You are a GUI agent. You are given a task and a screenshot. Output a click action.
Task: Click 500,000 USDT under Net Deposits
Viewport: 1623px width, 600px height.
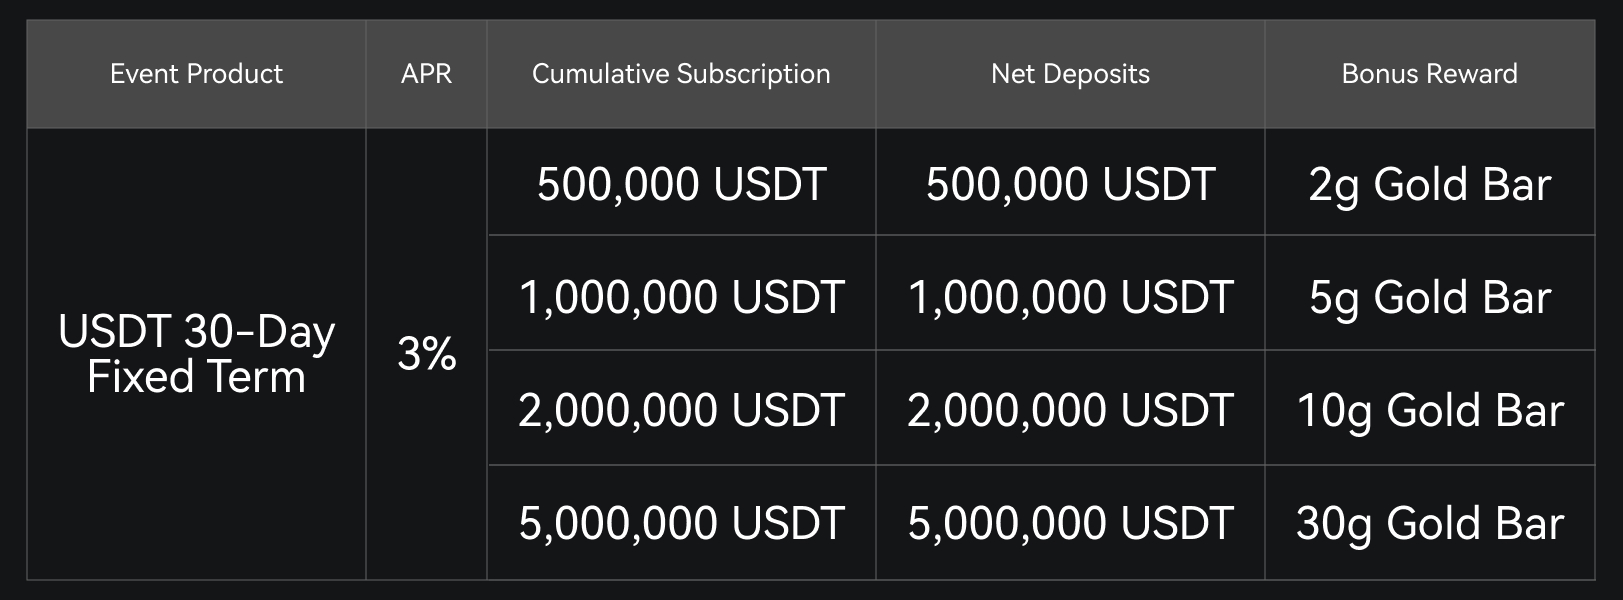pyautogui.click(x=1070, y=184)
